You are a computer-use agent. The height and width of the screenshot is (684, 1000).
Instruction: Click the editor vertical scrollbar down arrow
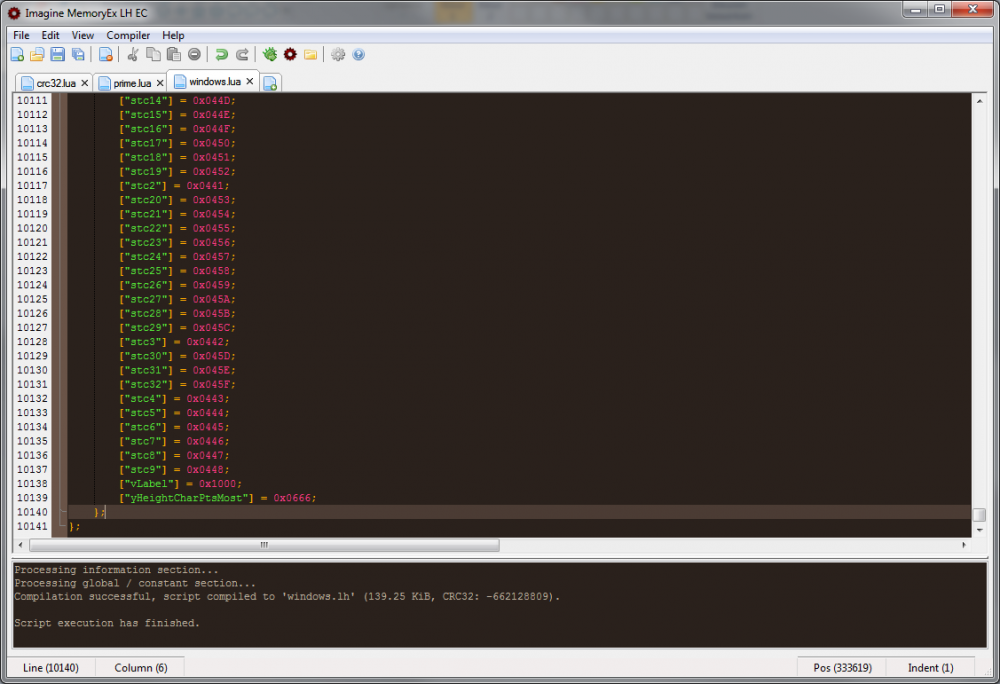[980, 530]
